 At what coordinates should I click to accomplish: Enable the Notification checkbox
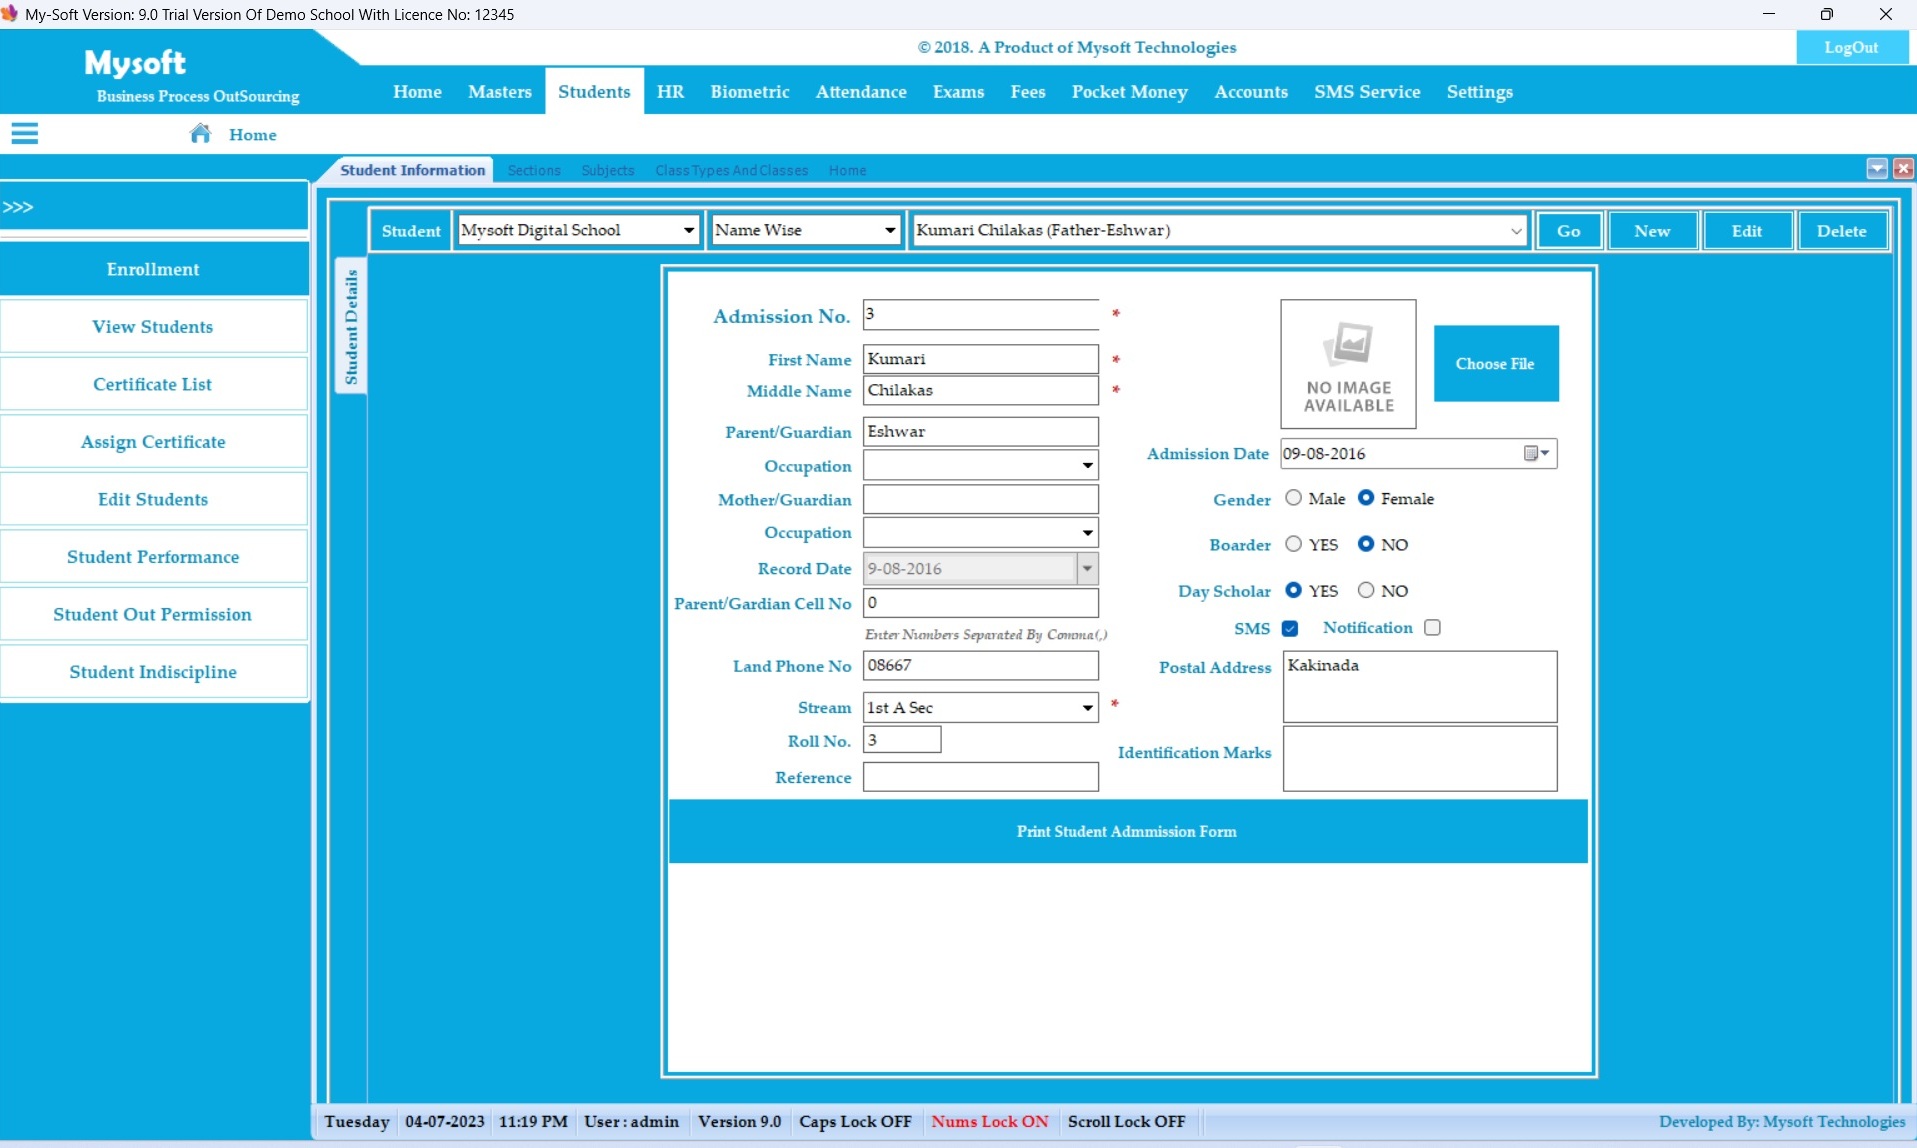(x=1432, y=628)
